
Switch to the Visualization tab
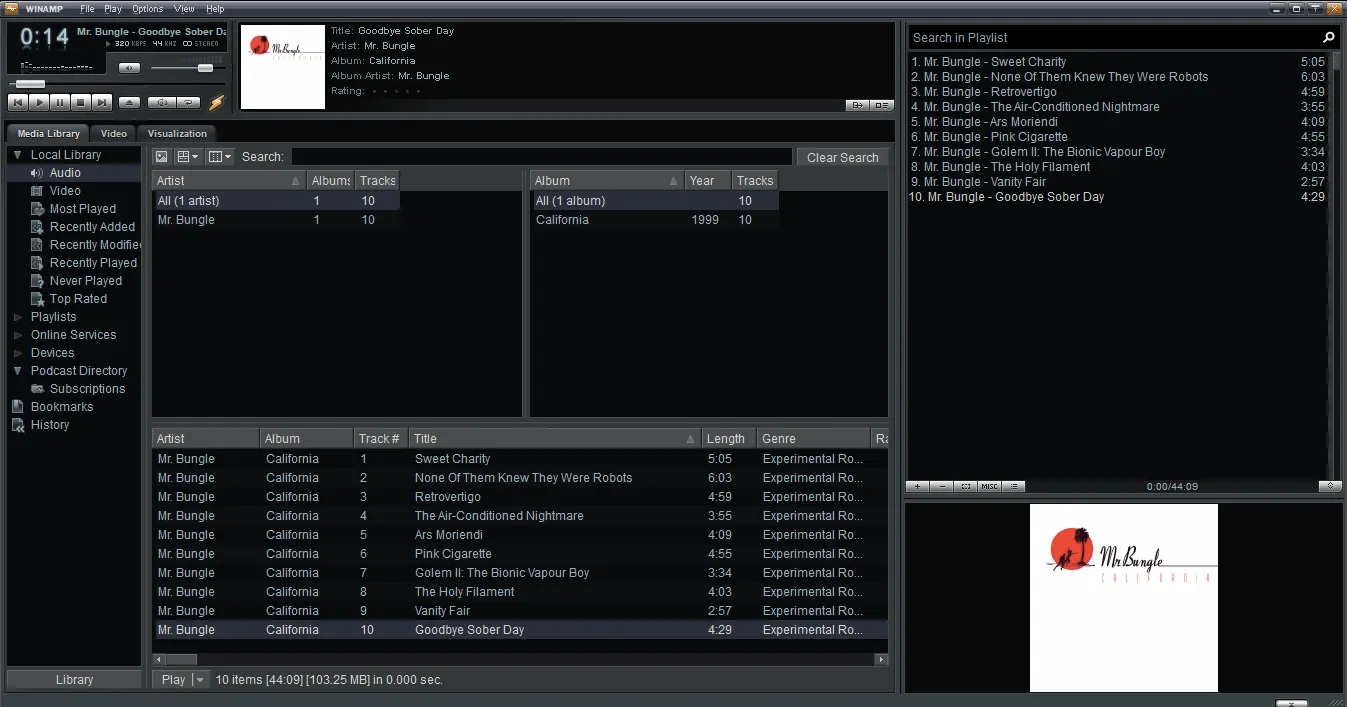[177, 134]
